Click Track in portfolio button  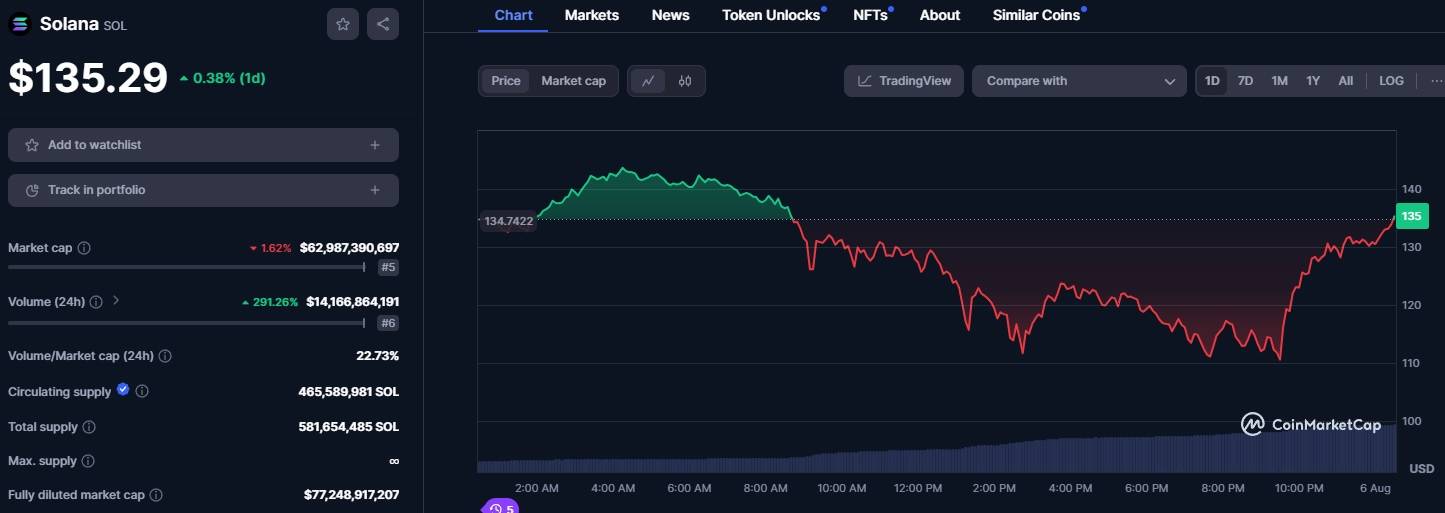coord(203,190)
